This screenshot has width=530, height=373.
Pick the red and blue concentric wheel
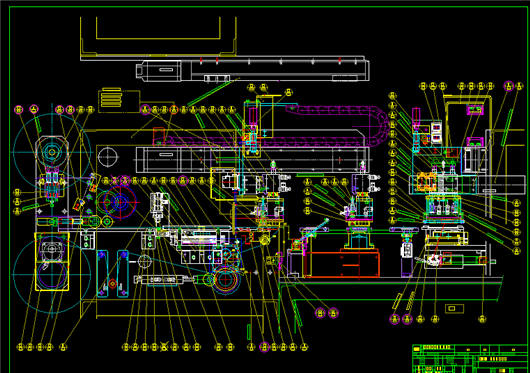(120, 202)
